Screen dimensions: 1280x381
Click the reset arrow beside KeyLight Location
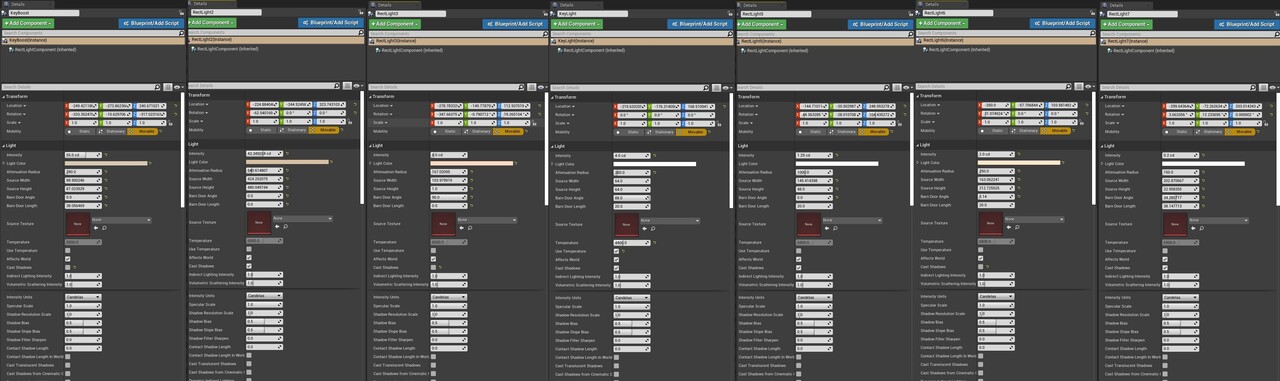pos(724,107)
